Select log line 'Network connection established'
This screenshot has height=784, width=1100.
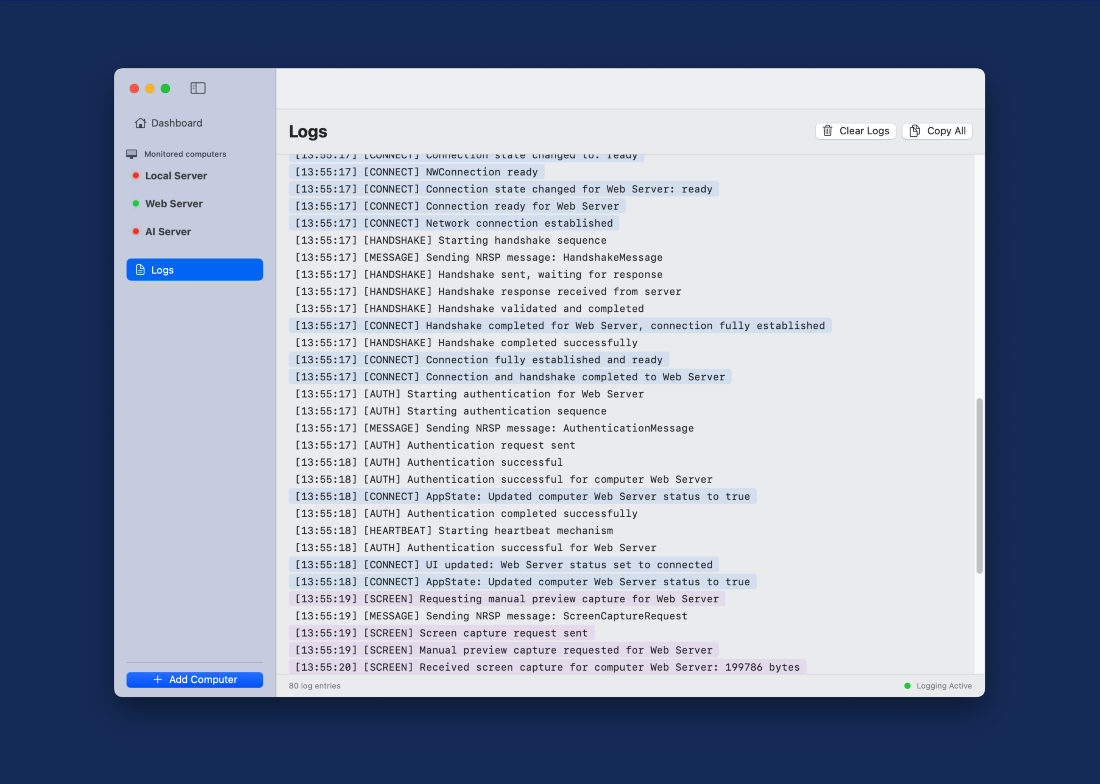coord(454,223)
